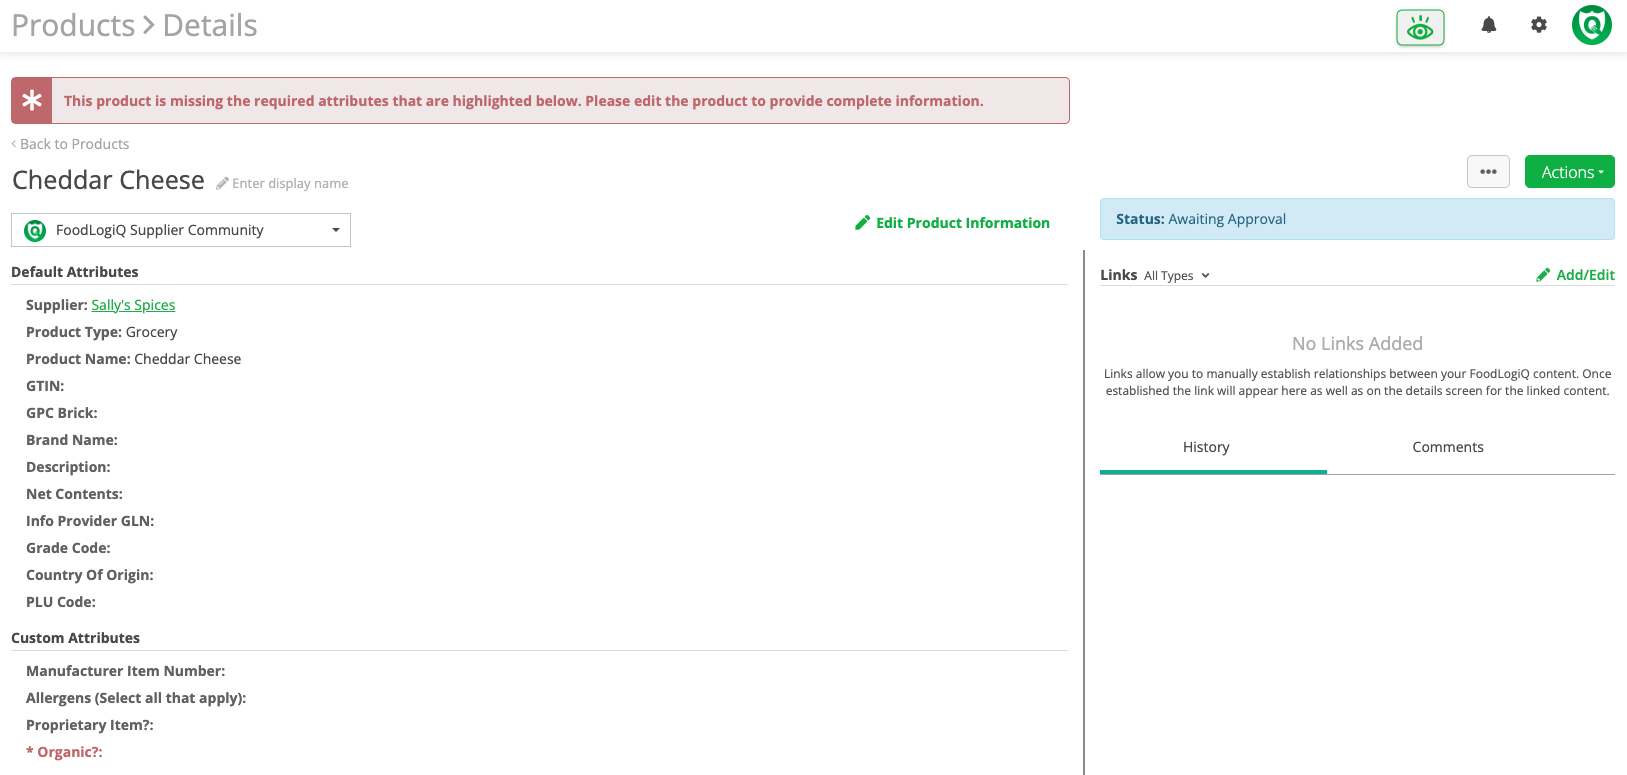Go to Products in the breadcrumb
This screenshot has width=1627, height=775.
(x=73, y=25)
